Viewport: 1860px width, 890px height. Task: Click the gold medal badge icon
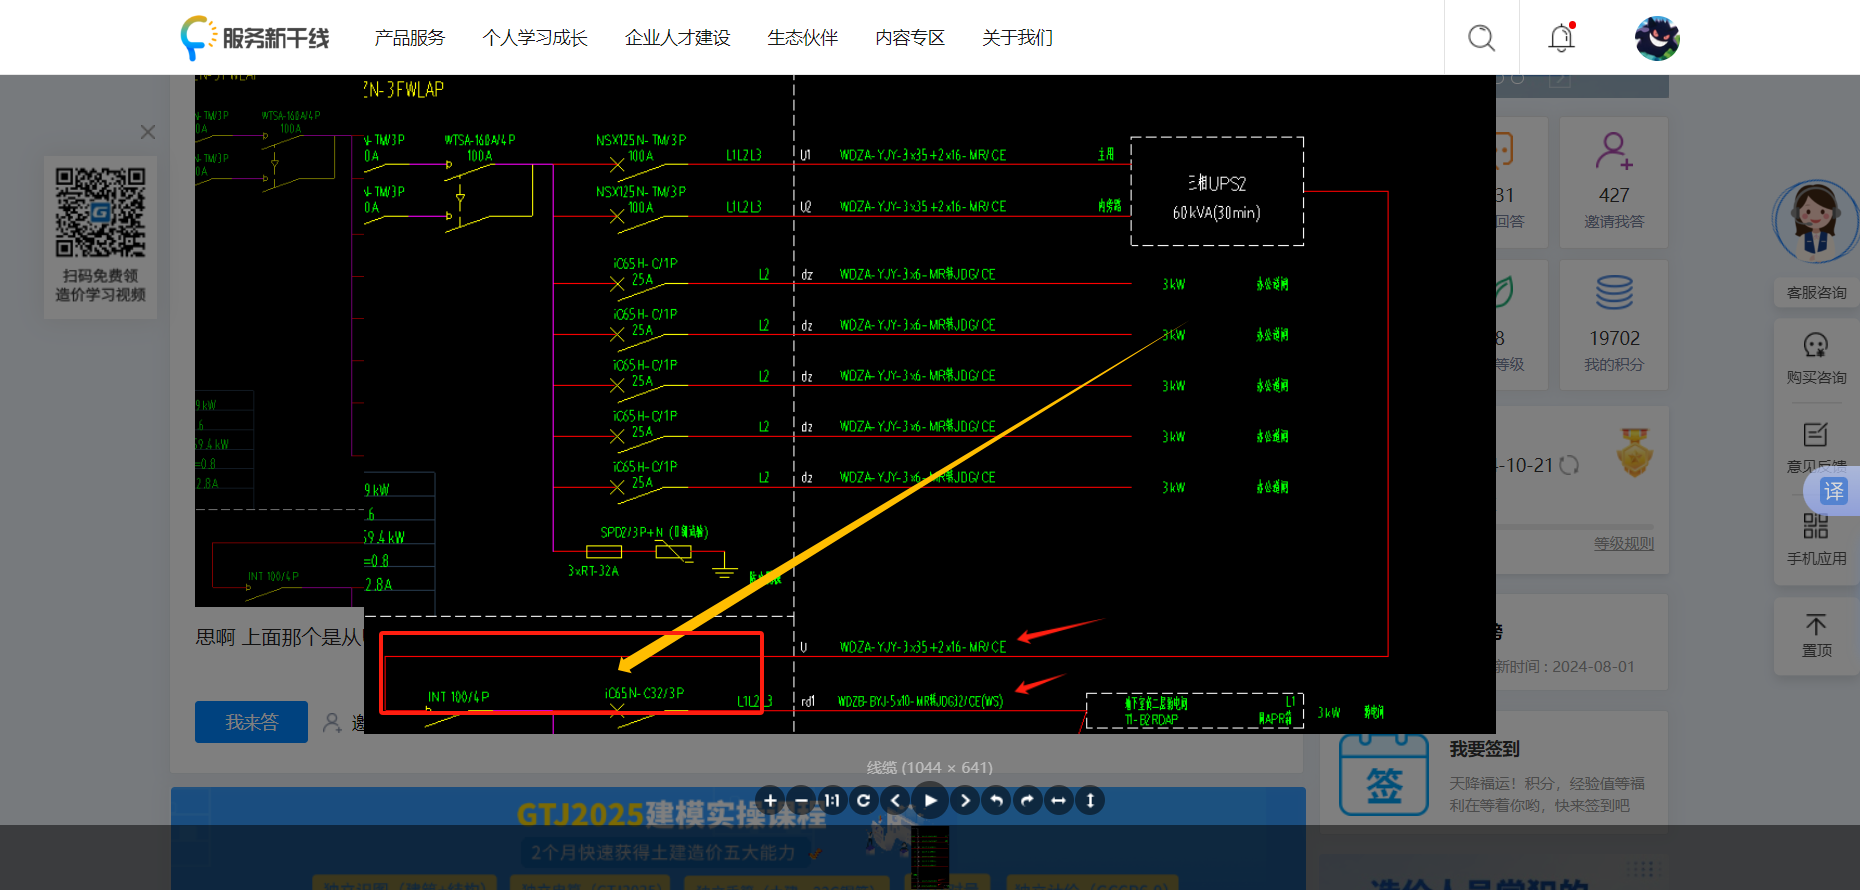pyautogui.click(x=1634, y=452)
